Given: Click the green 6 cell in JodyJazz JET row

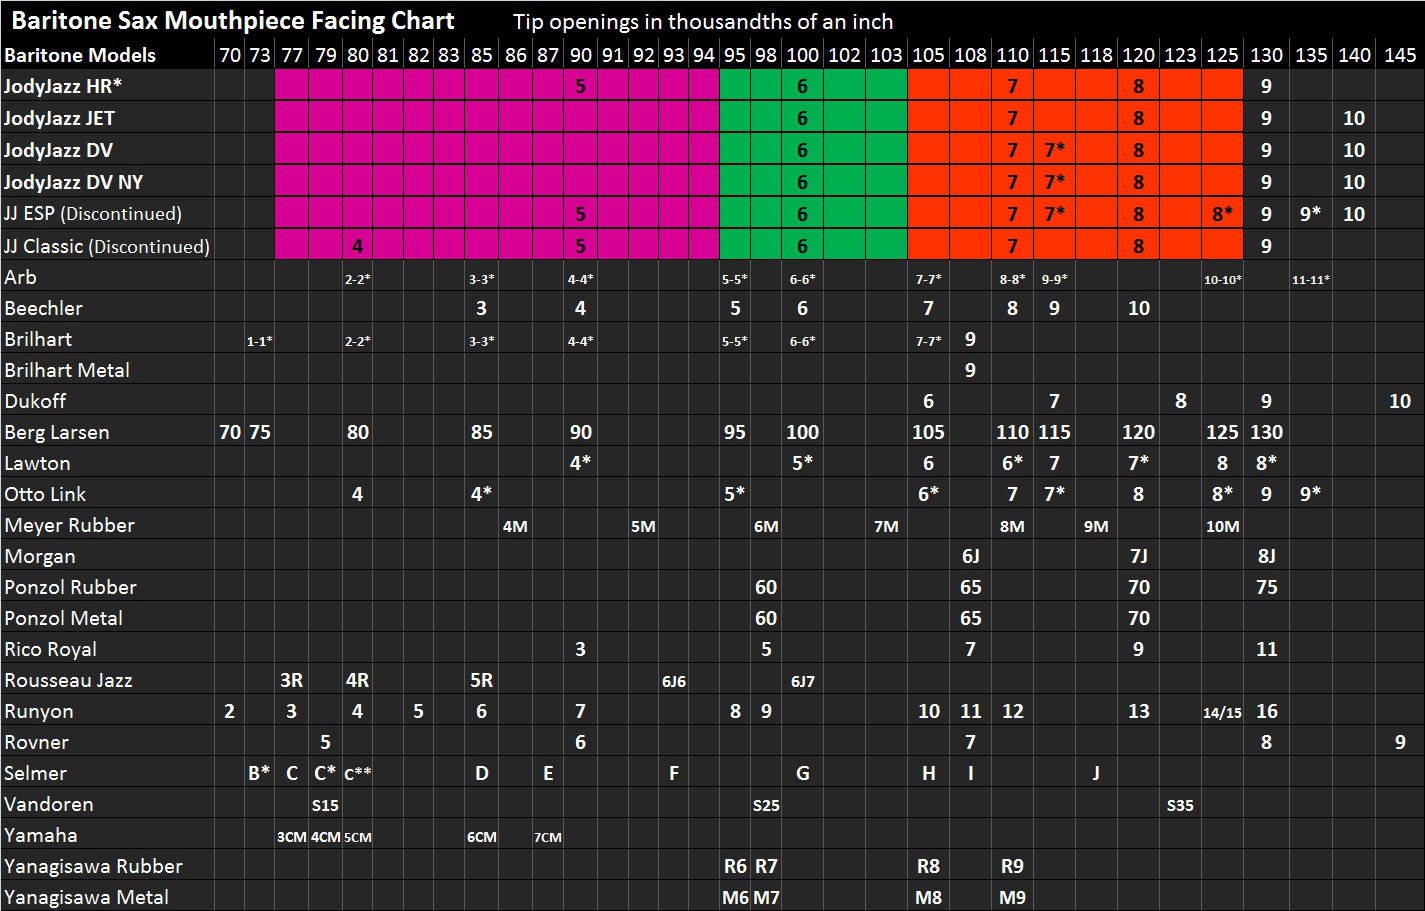Looking at the screenshot, I should click(x=802, y=118).
